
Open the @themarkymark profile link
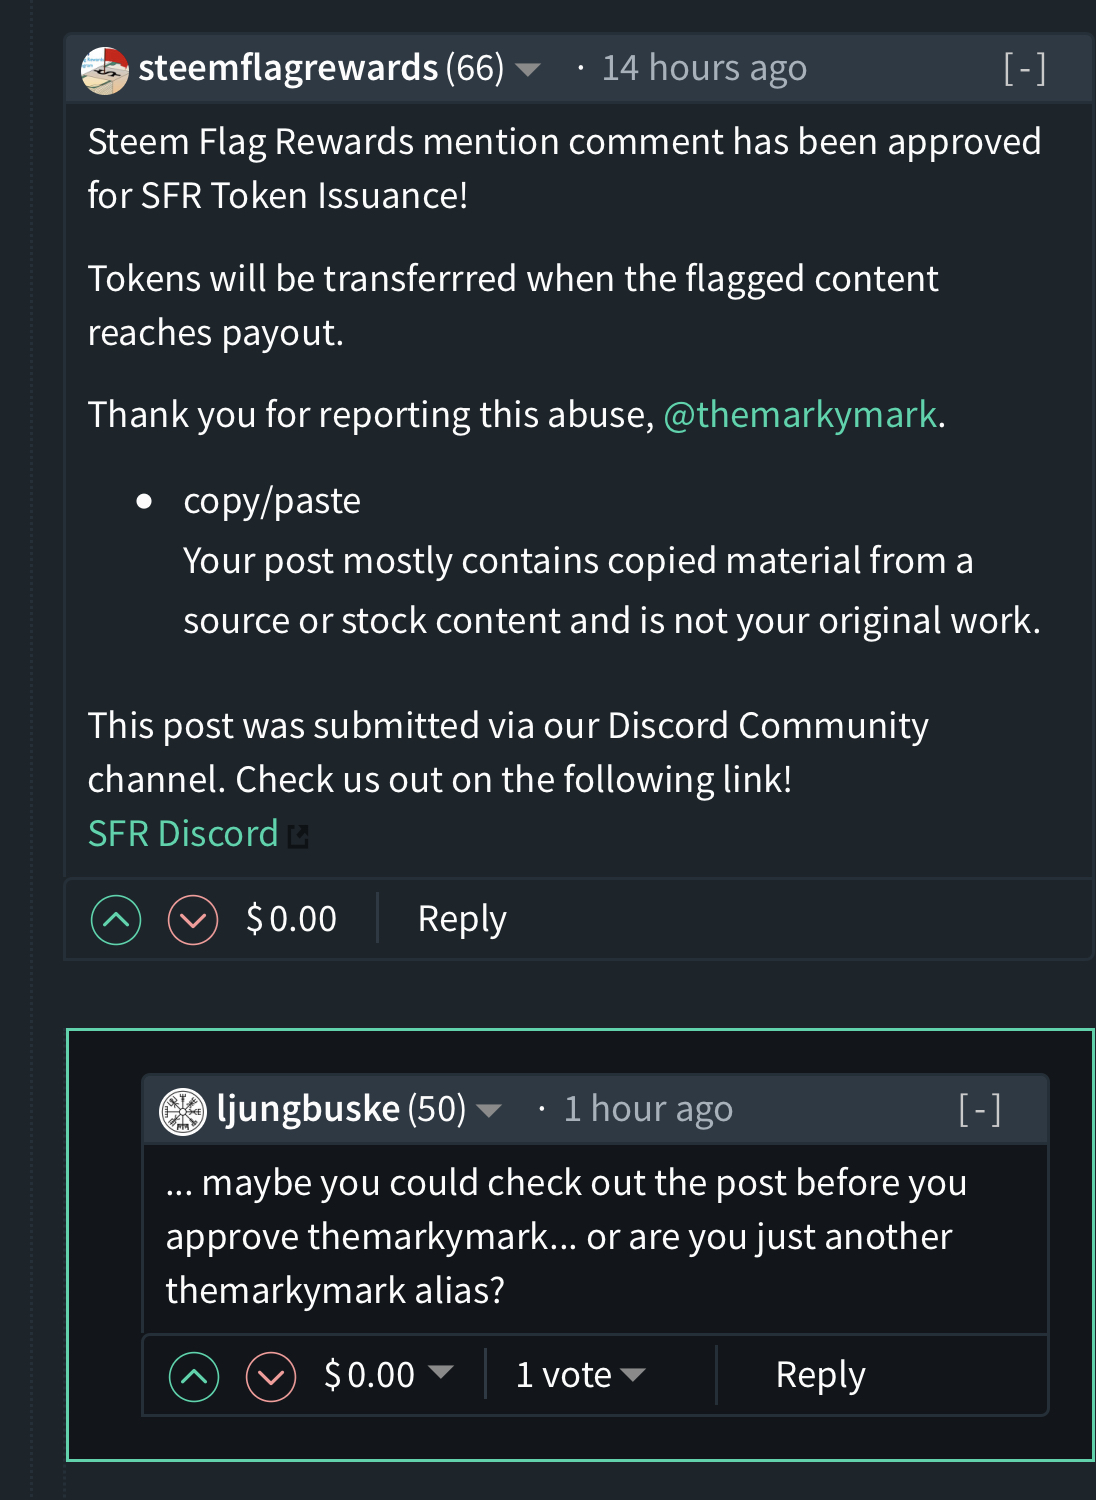point(800,414)
